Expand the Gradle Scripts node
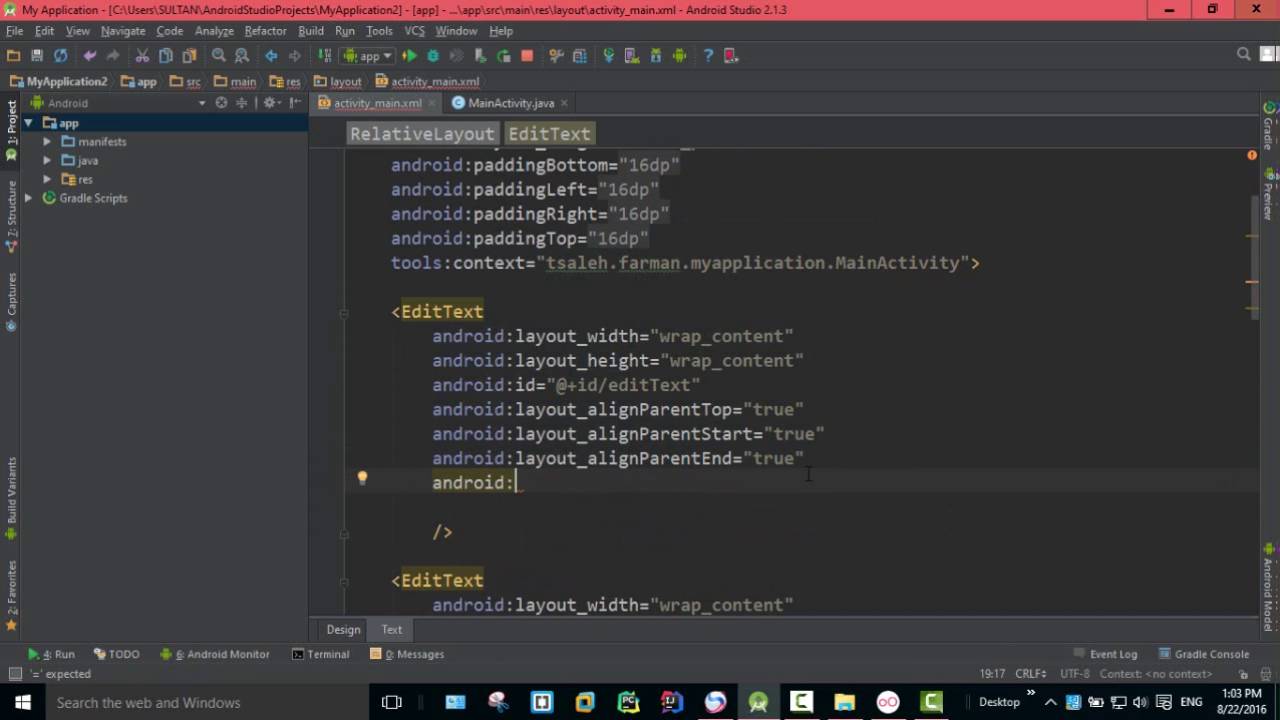The width and height of the screenshot is (1280, 720). click(29, 198)
